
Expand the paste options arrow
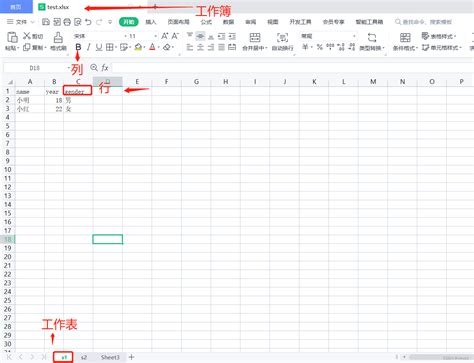(x=18, y=48)
